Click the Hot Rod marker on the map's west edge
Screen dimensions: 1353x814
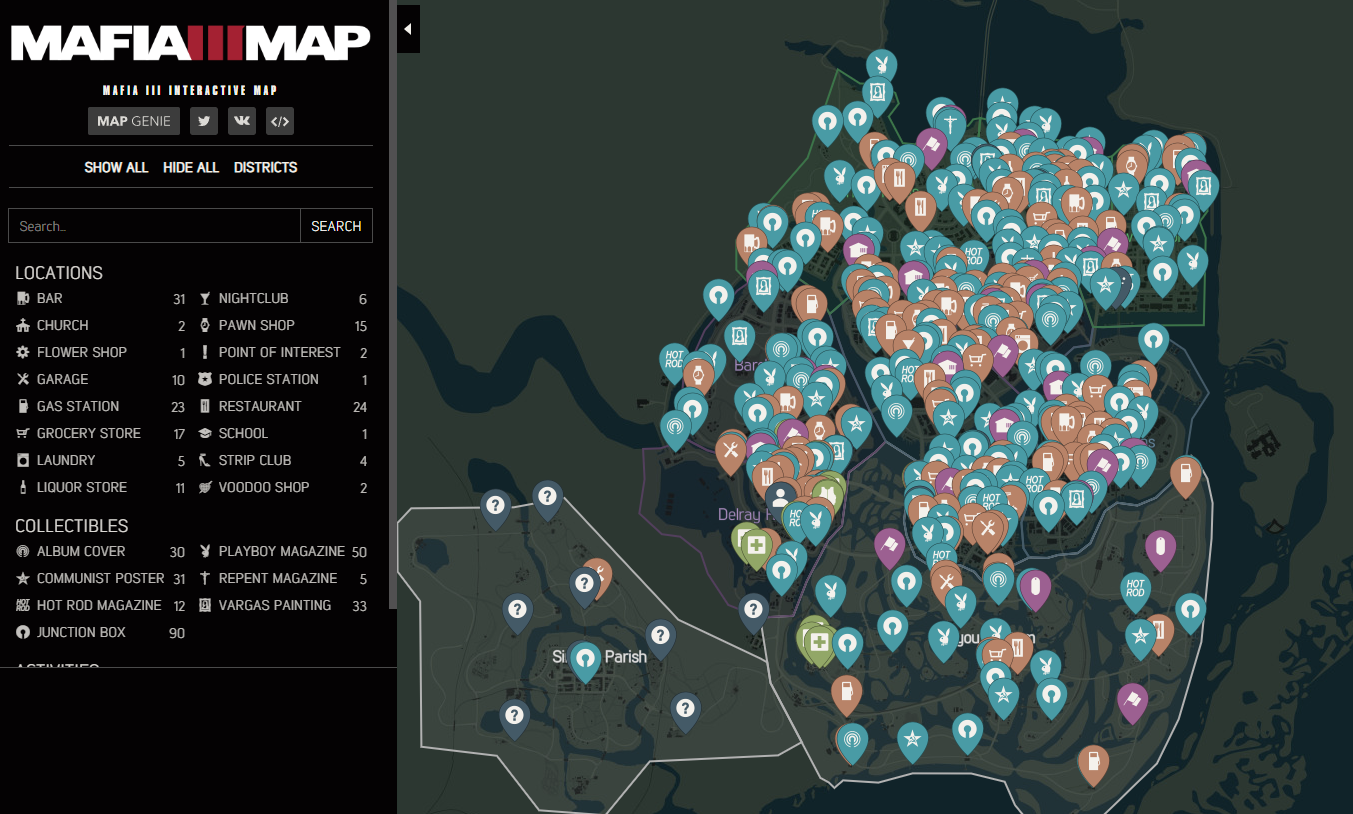click(x=675, y=362)
